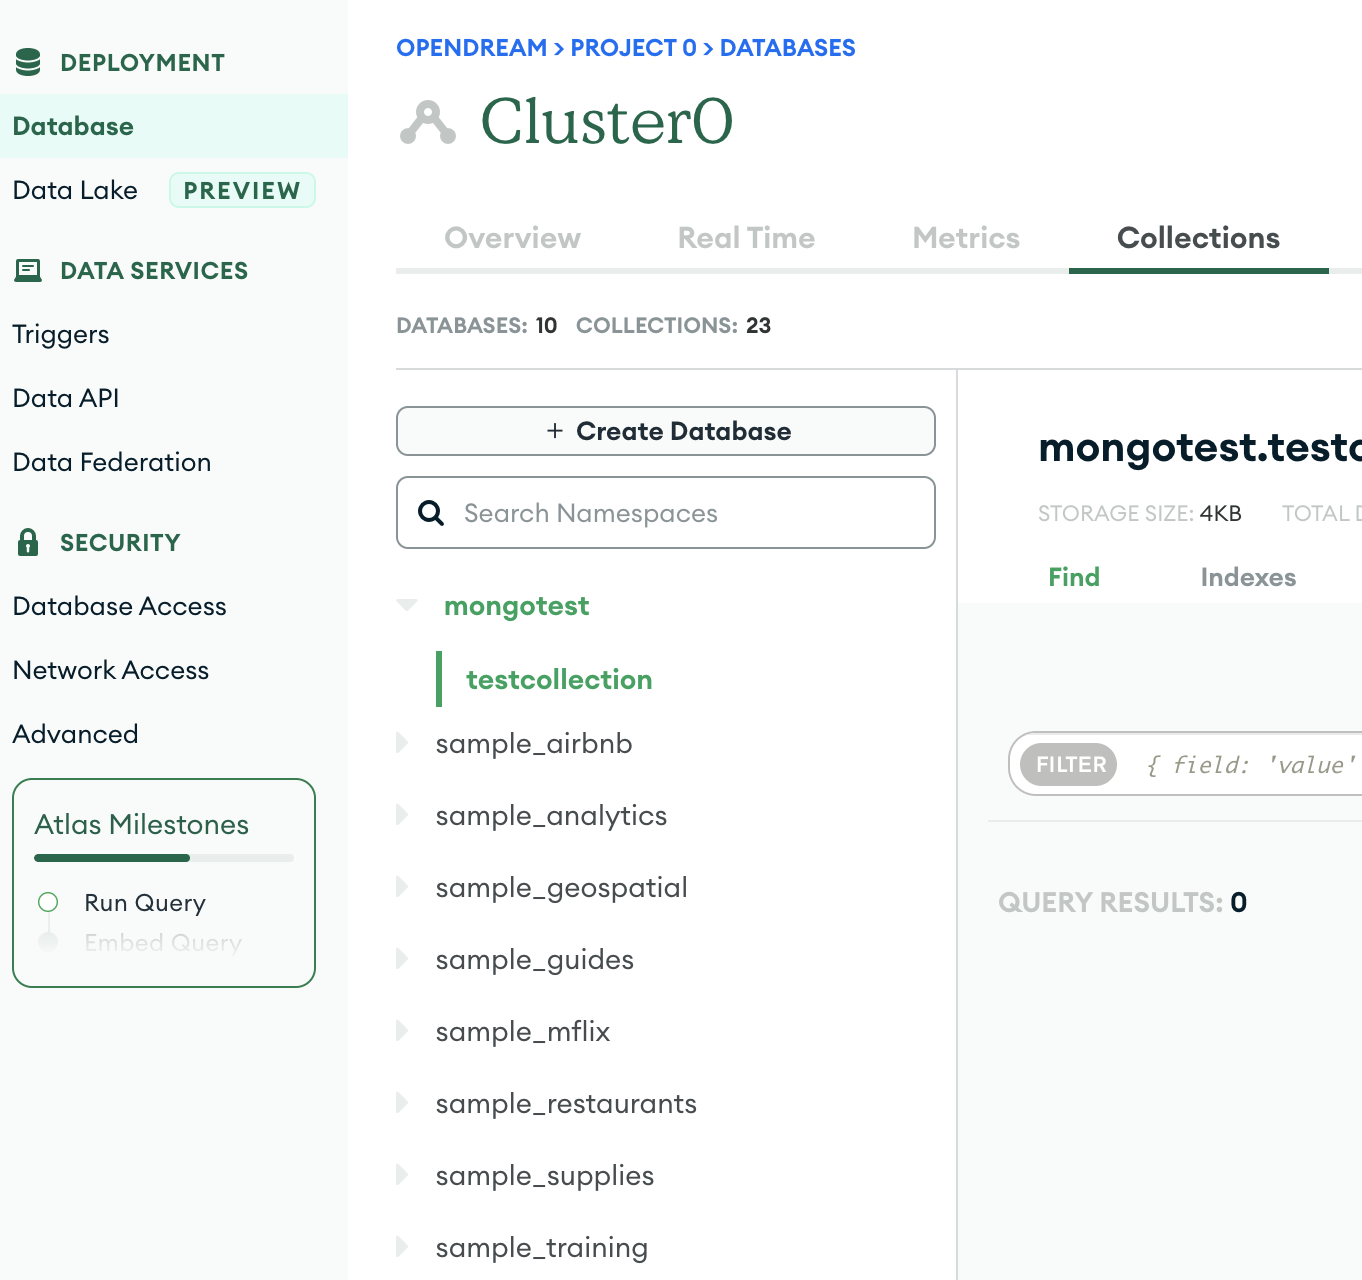The width and height of the screenshot is (1362, 1280).
Task: Select the sample_airbnb database name
Action: click(x=534, y=743)
